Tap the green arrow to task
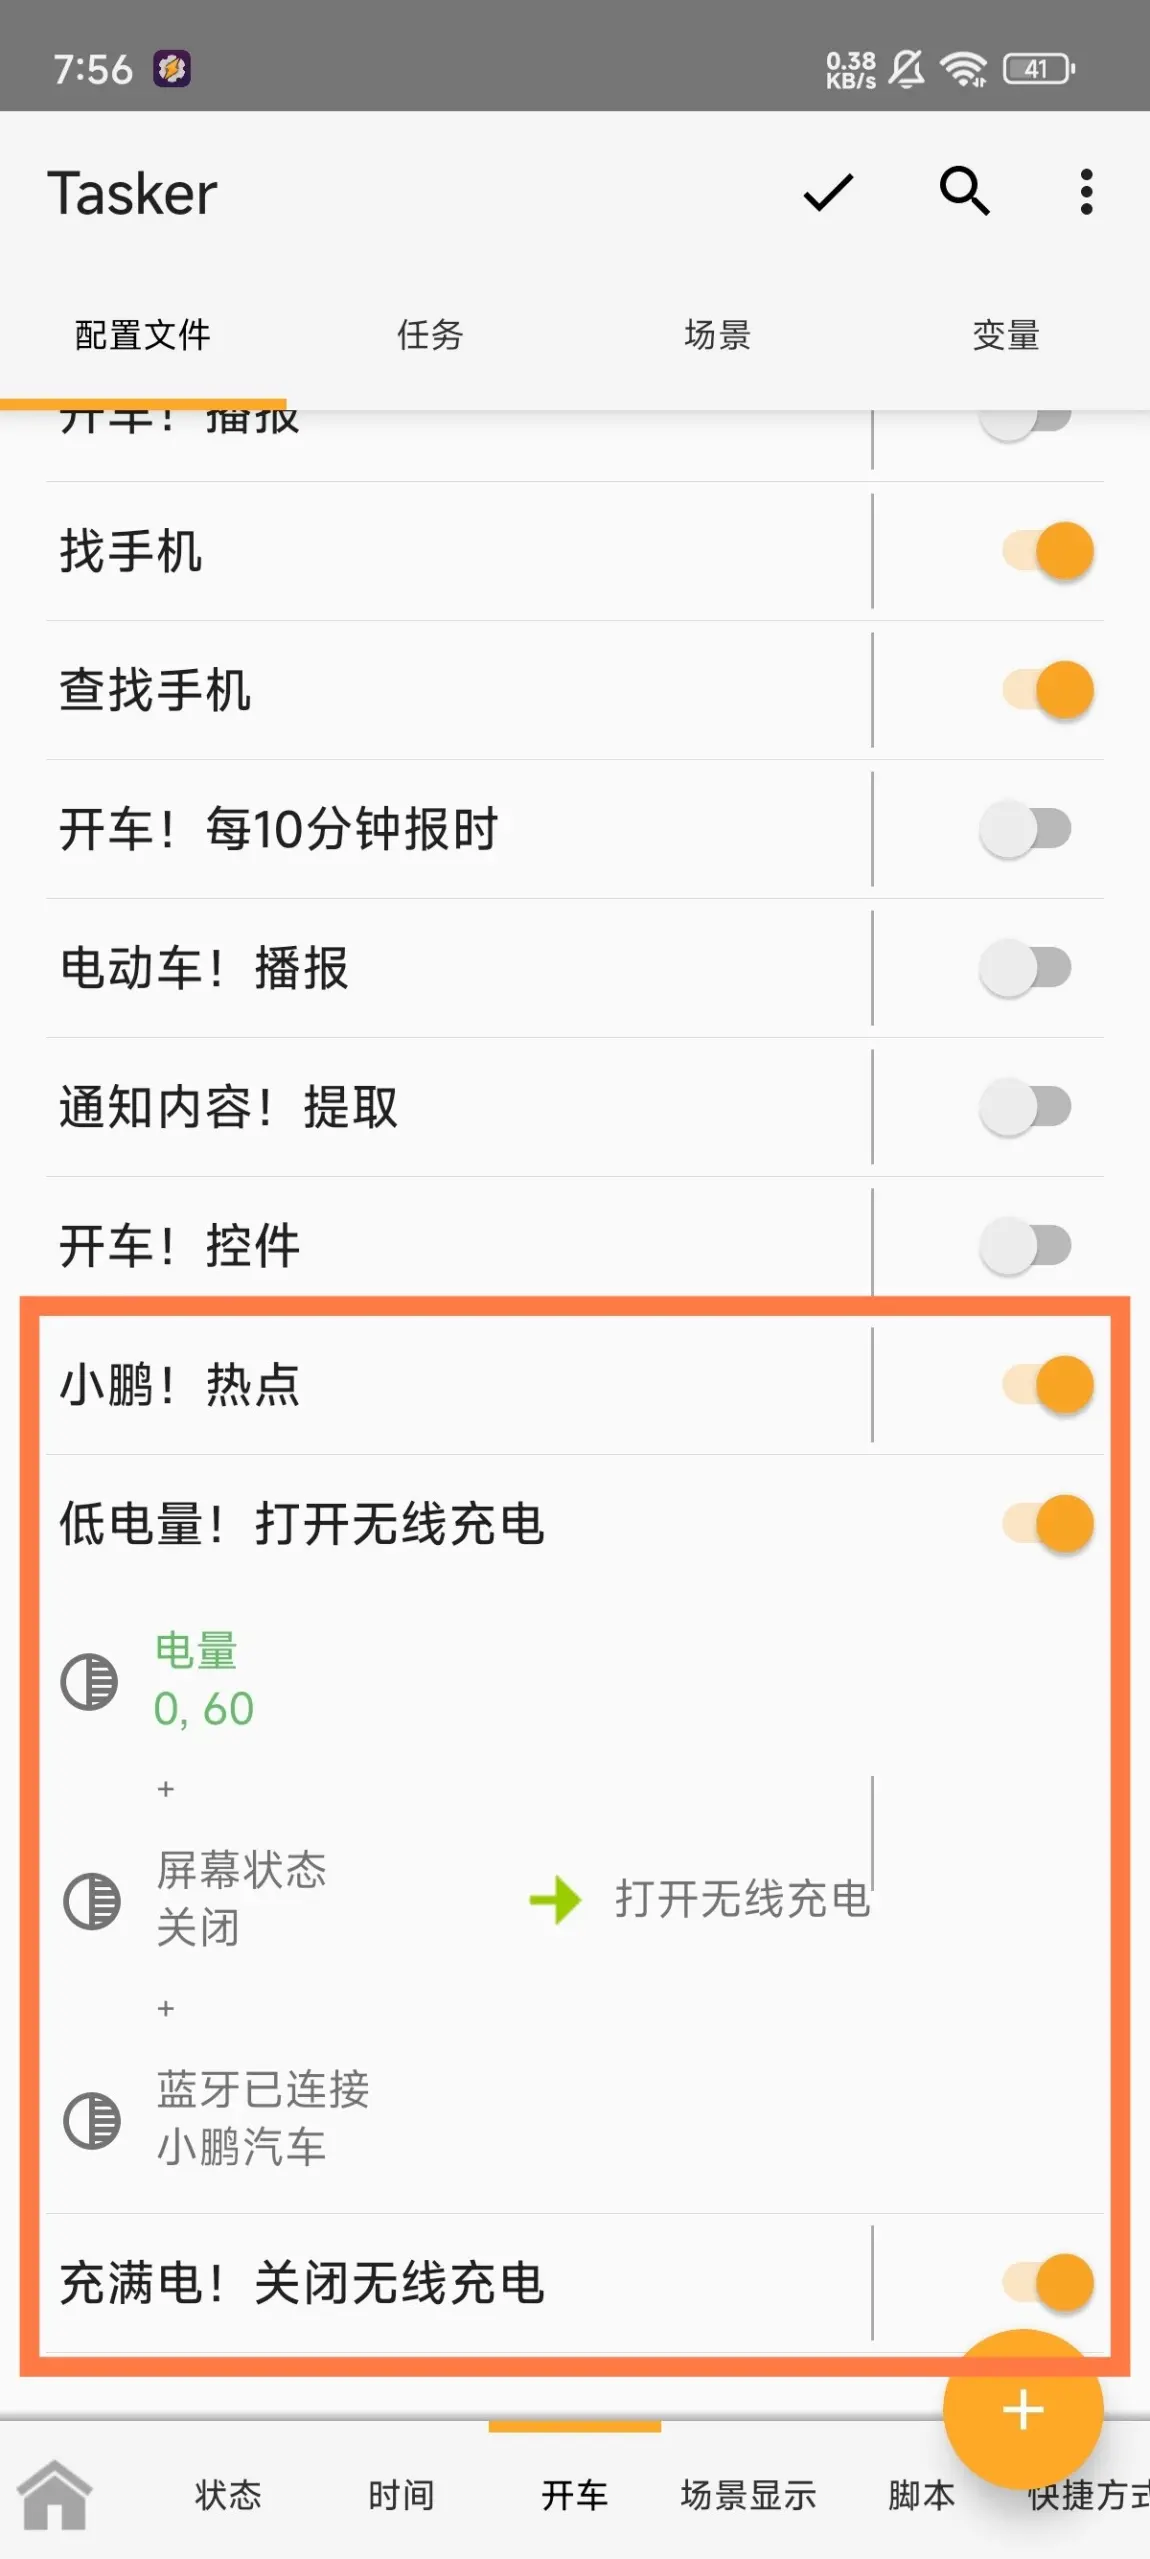The height and width of the screenshot is (2559, 1150). pos(555,1900)
